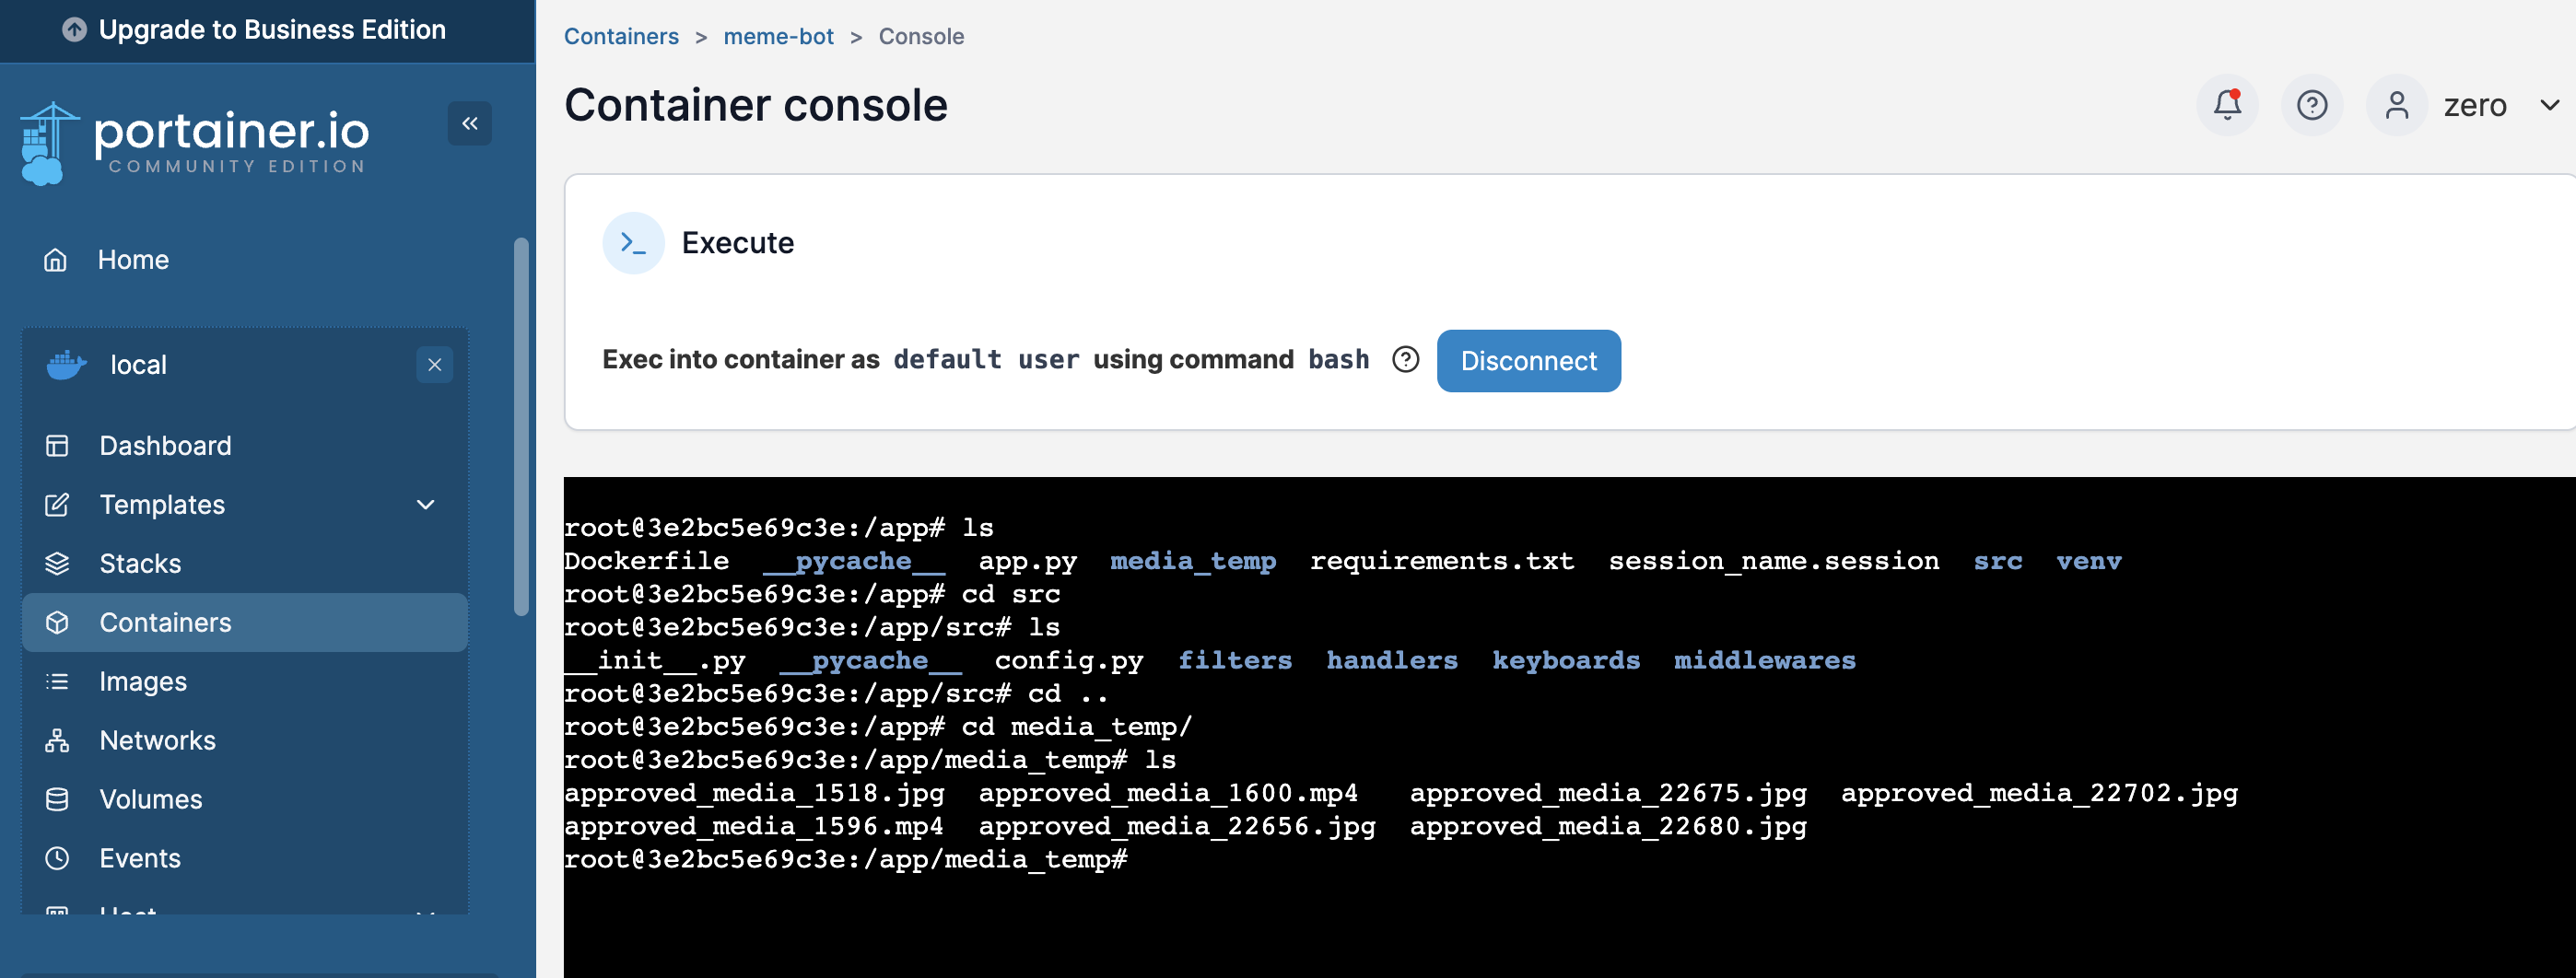The image size is (2576, 978).
Task: Click config.py in terminal output
Action: (1069, 661)
